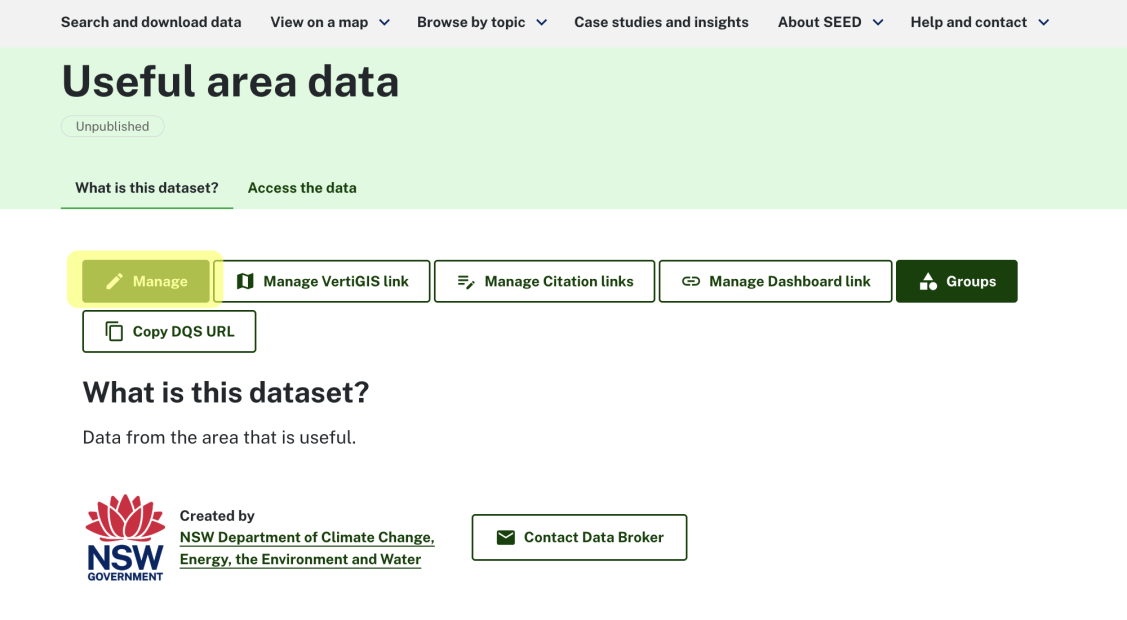1127x620 pixels.
Task: Click the pencil icon on Manage button
Action: tap(114, 281)
